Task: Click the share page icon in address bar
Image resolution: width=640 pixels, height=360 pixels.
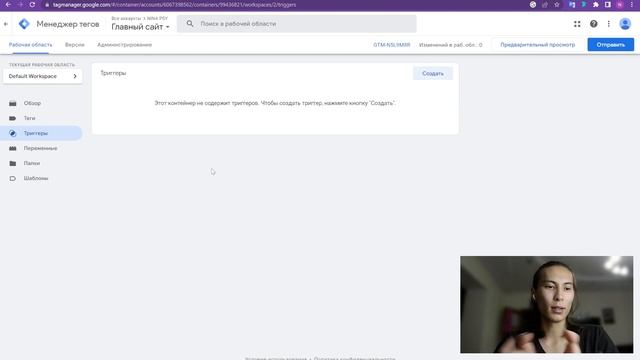Action: click(x=545, y=4)
